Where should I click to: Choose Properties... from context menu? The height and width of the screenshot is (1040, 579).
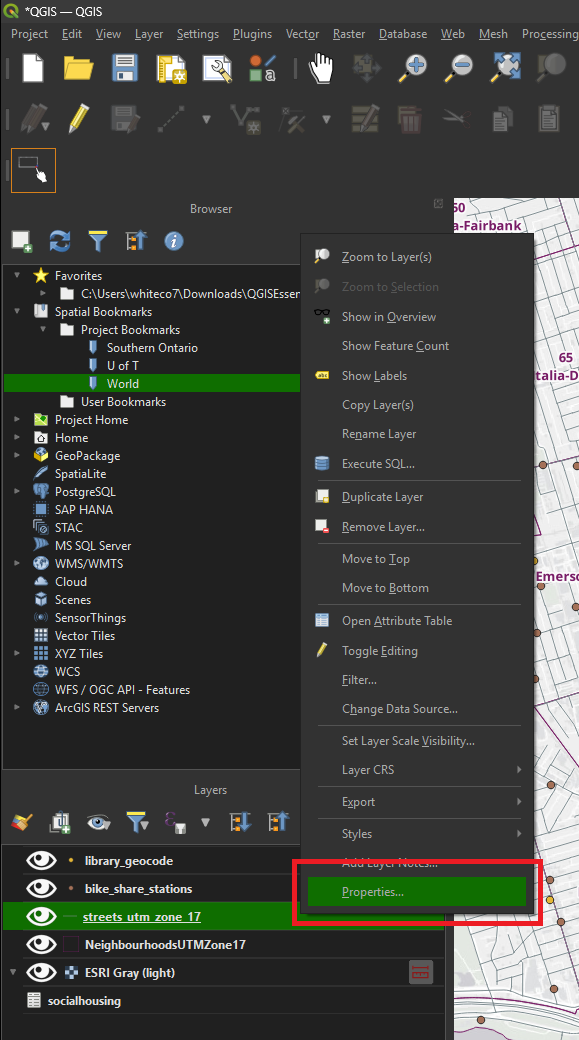[x=417, y=892]
